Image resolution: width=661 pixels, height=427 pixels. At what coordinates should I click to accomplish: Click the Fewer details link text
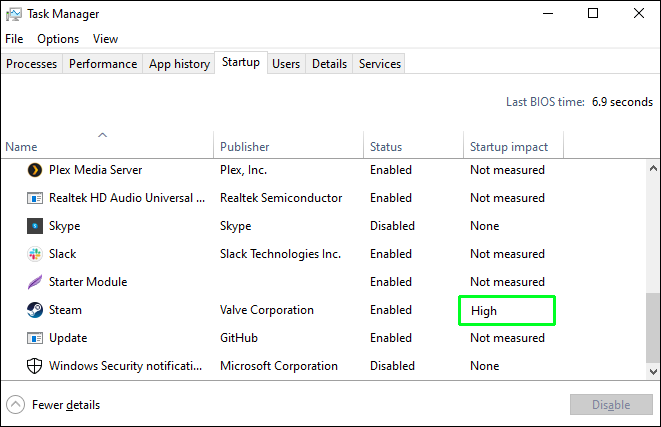[66, 405]
